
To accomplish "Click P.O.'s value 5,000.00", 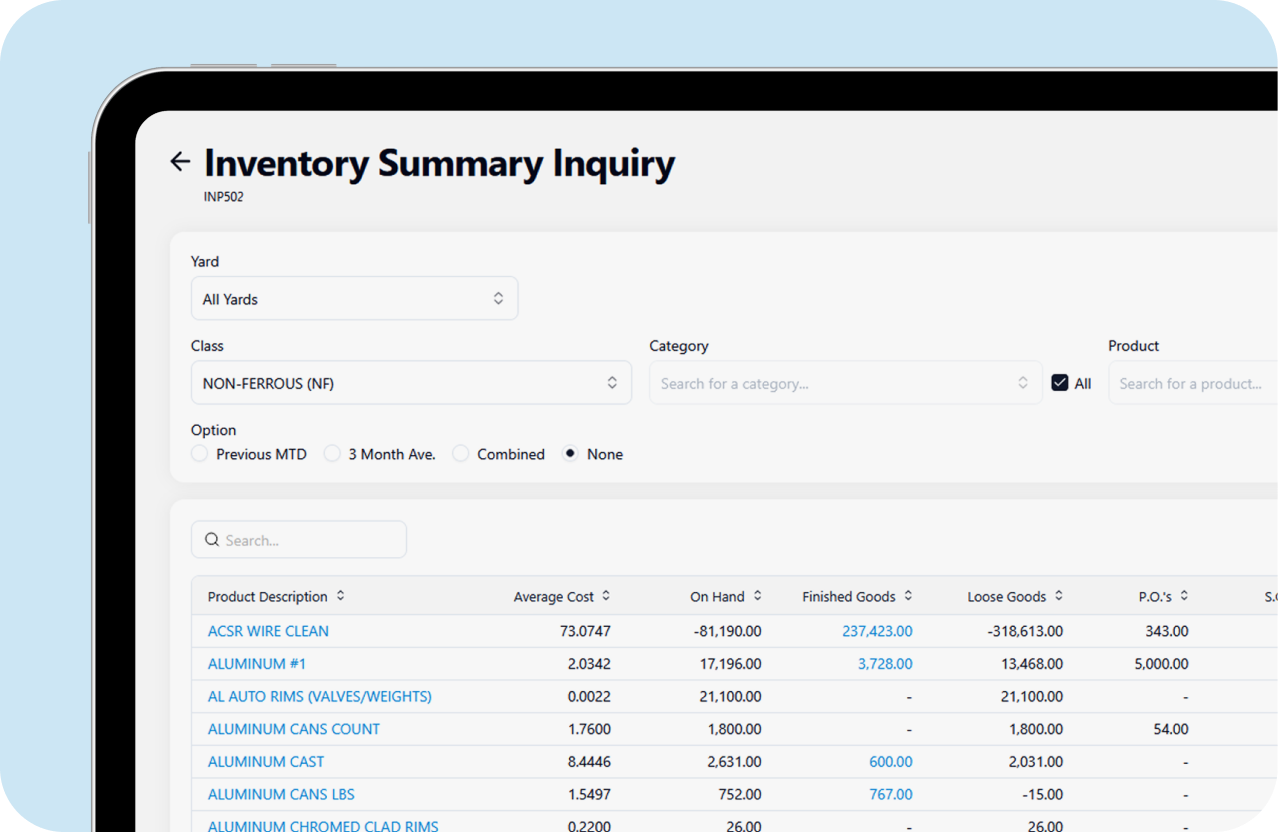I will pos(1162,664).
